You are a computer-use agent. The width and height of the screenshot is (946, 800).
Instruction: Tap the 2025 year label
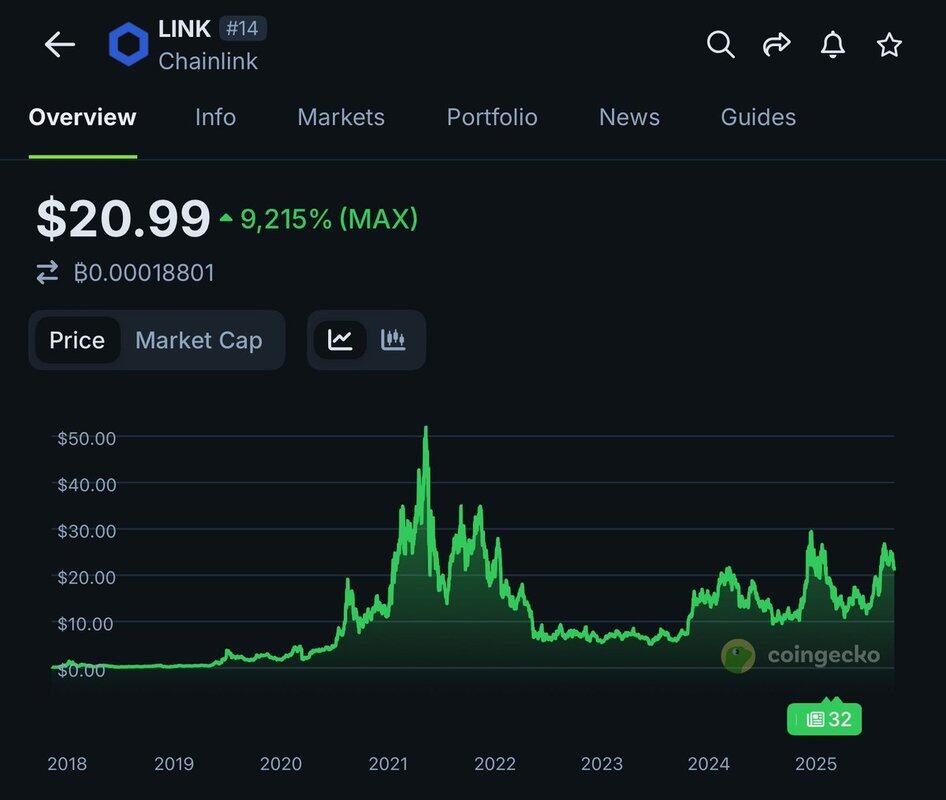816,764
